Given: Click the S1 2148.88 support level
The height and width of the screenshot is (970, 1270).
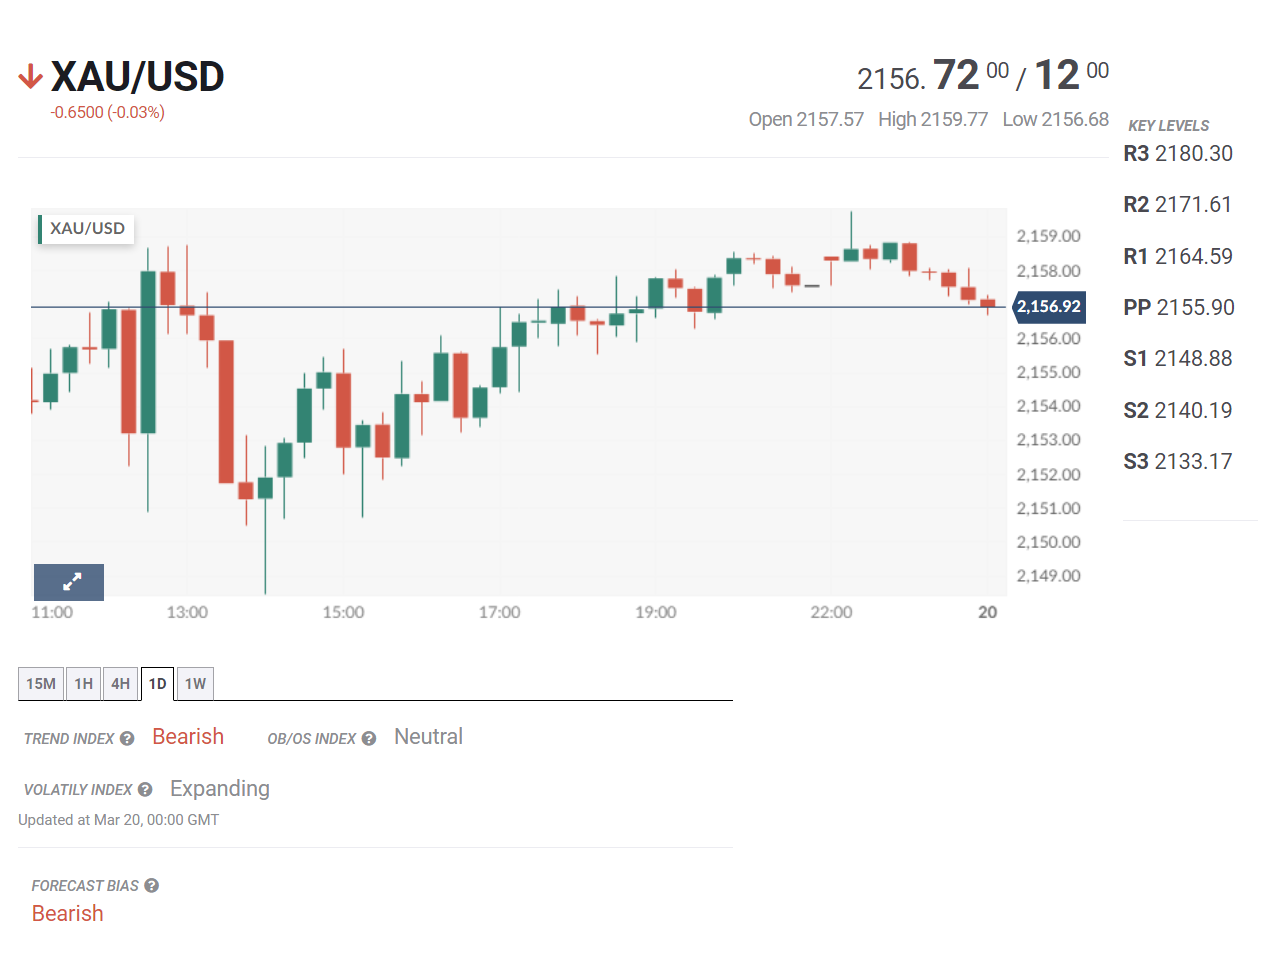Looking at the screenshot, I should pyautogui.click(x=1177, y=359).
